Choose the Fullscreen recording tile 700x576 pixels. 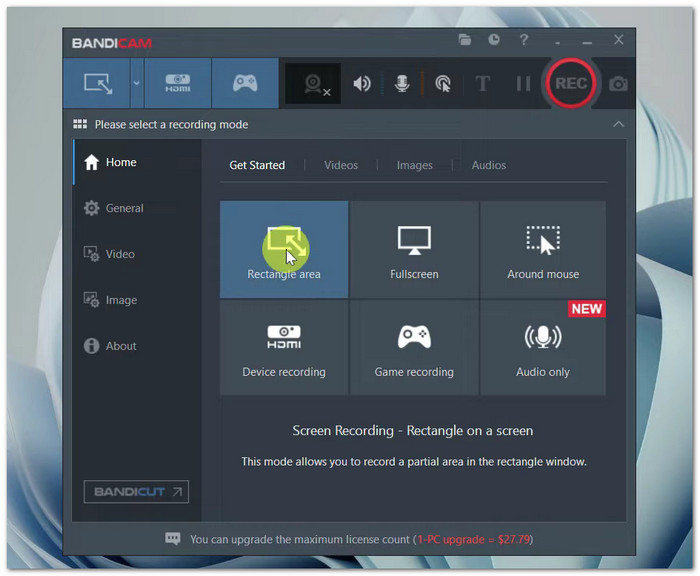414,249
